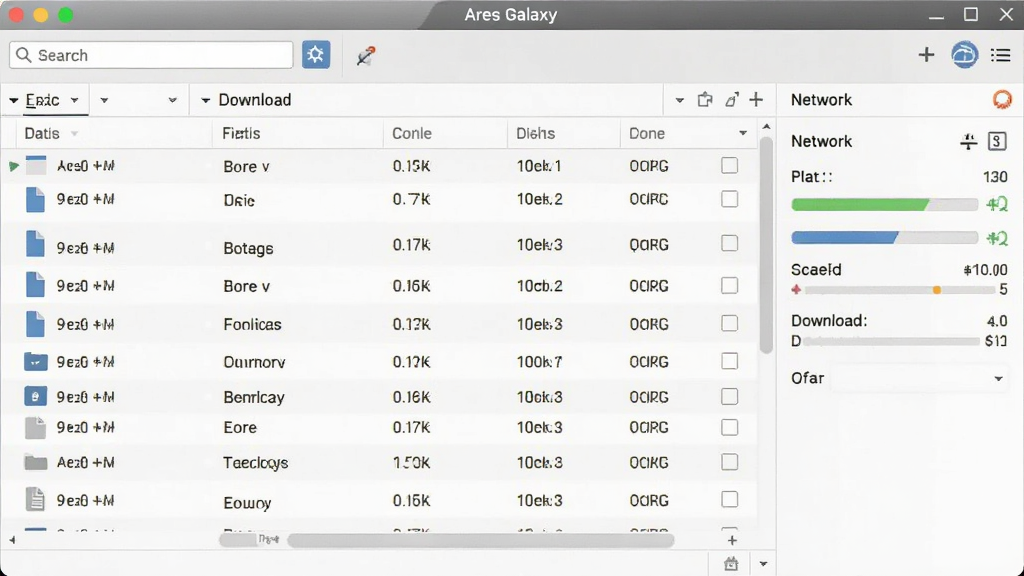This screenshot has width=1024, height=576.
Task: Click the plus icon at the end of the horizontal scrollbar
Action: 732,540
